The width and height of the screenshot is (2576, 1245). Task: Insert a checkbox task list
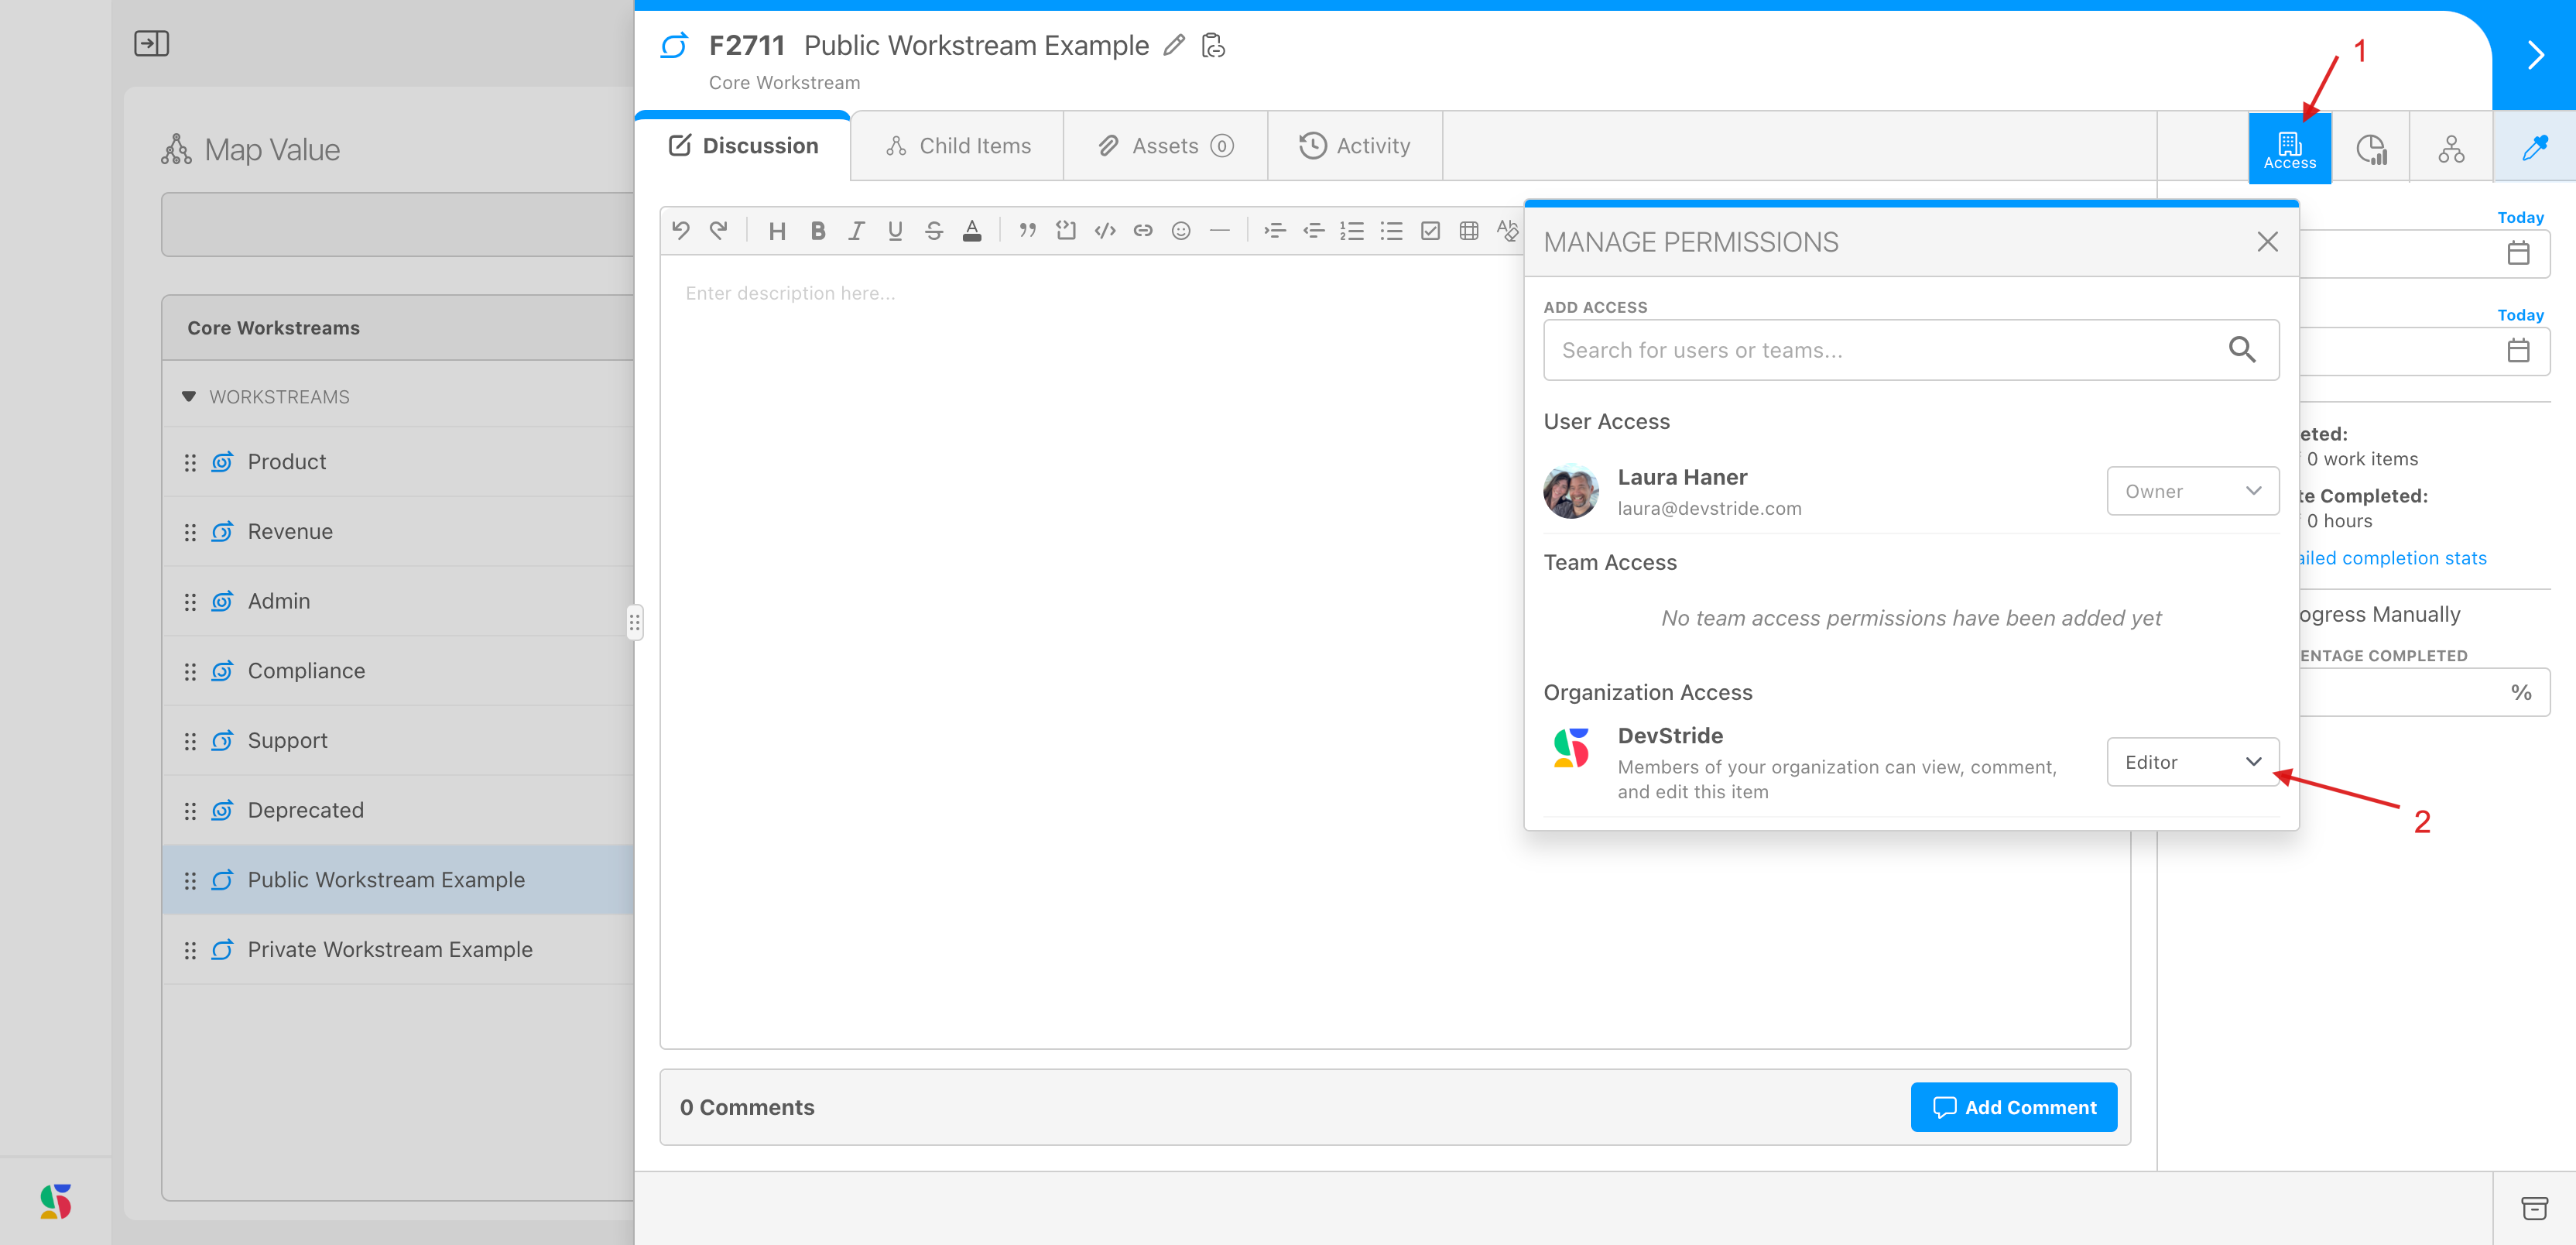(1430, 231)
